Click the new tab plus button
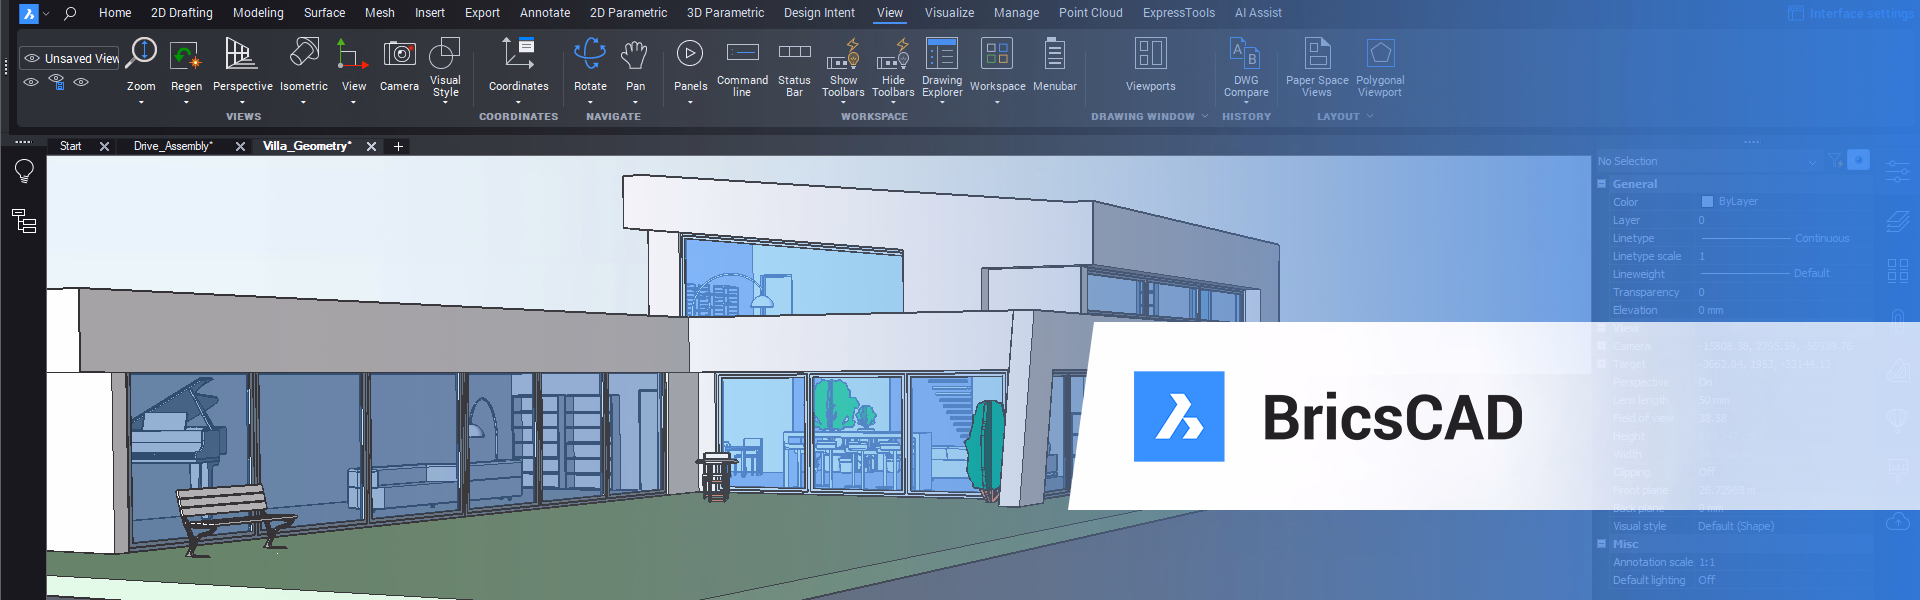This screenshot has width=1920, height=600. [x=398, y=146]
